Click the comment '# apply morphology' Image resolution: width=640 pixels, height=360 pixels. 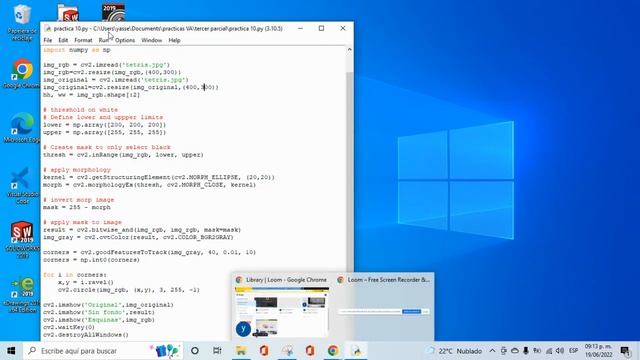pos(77,170)
